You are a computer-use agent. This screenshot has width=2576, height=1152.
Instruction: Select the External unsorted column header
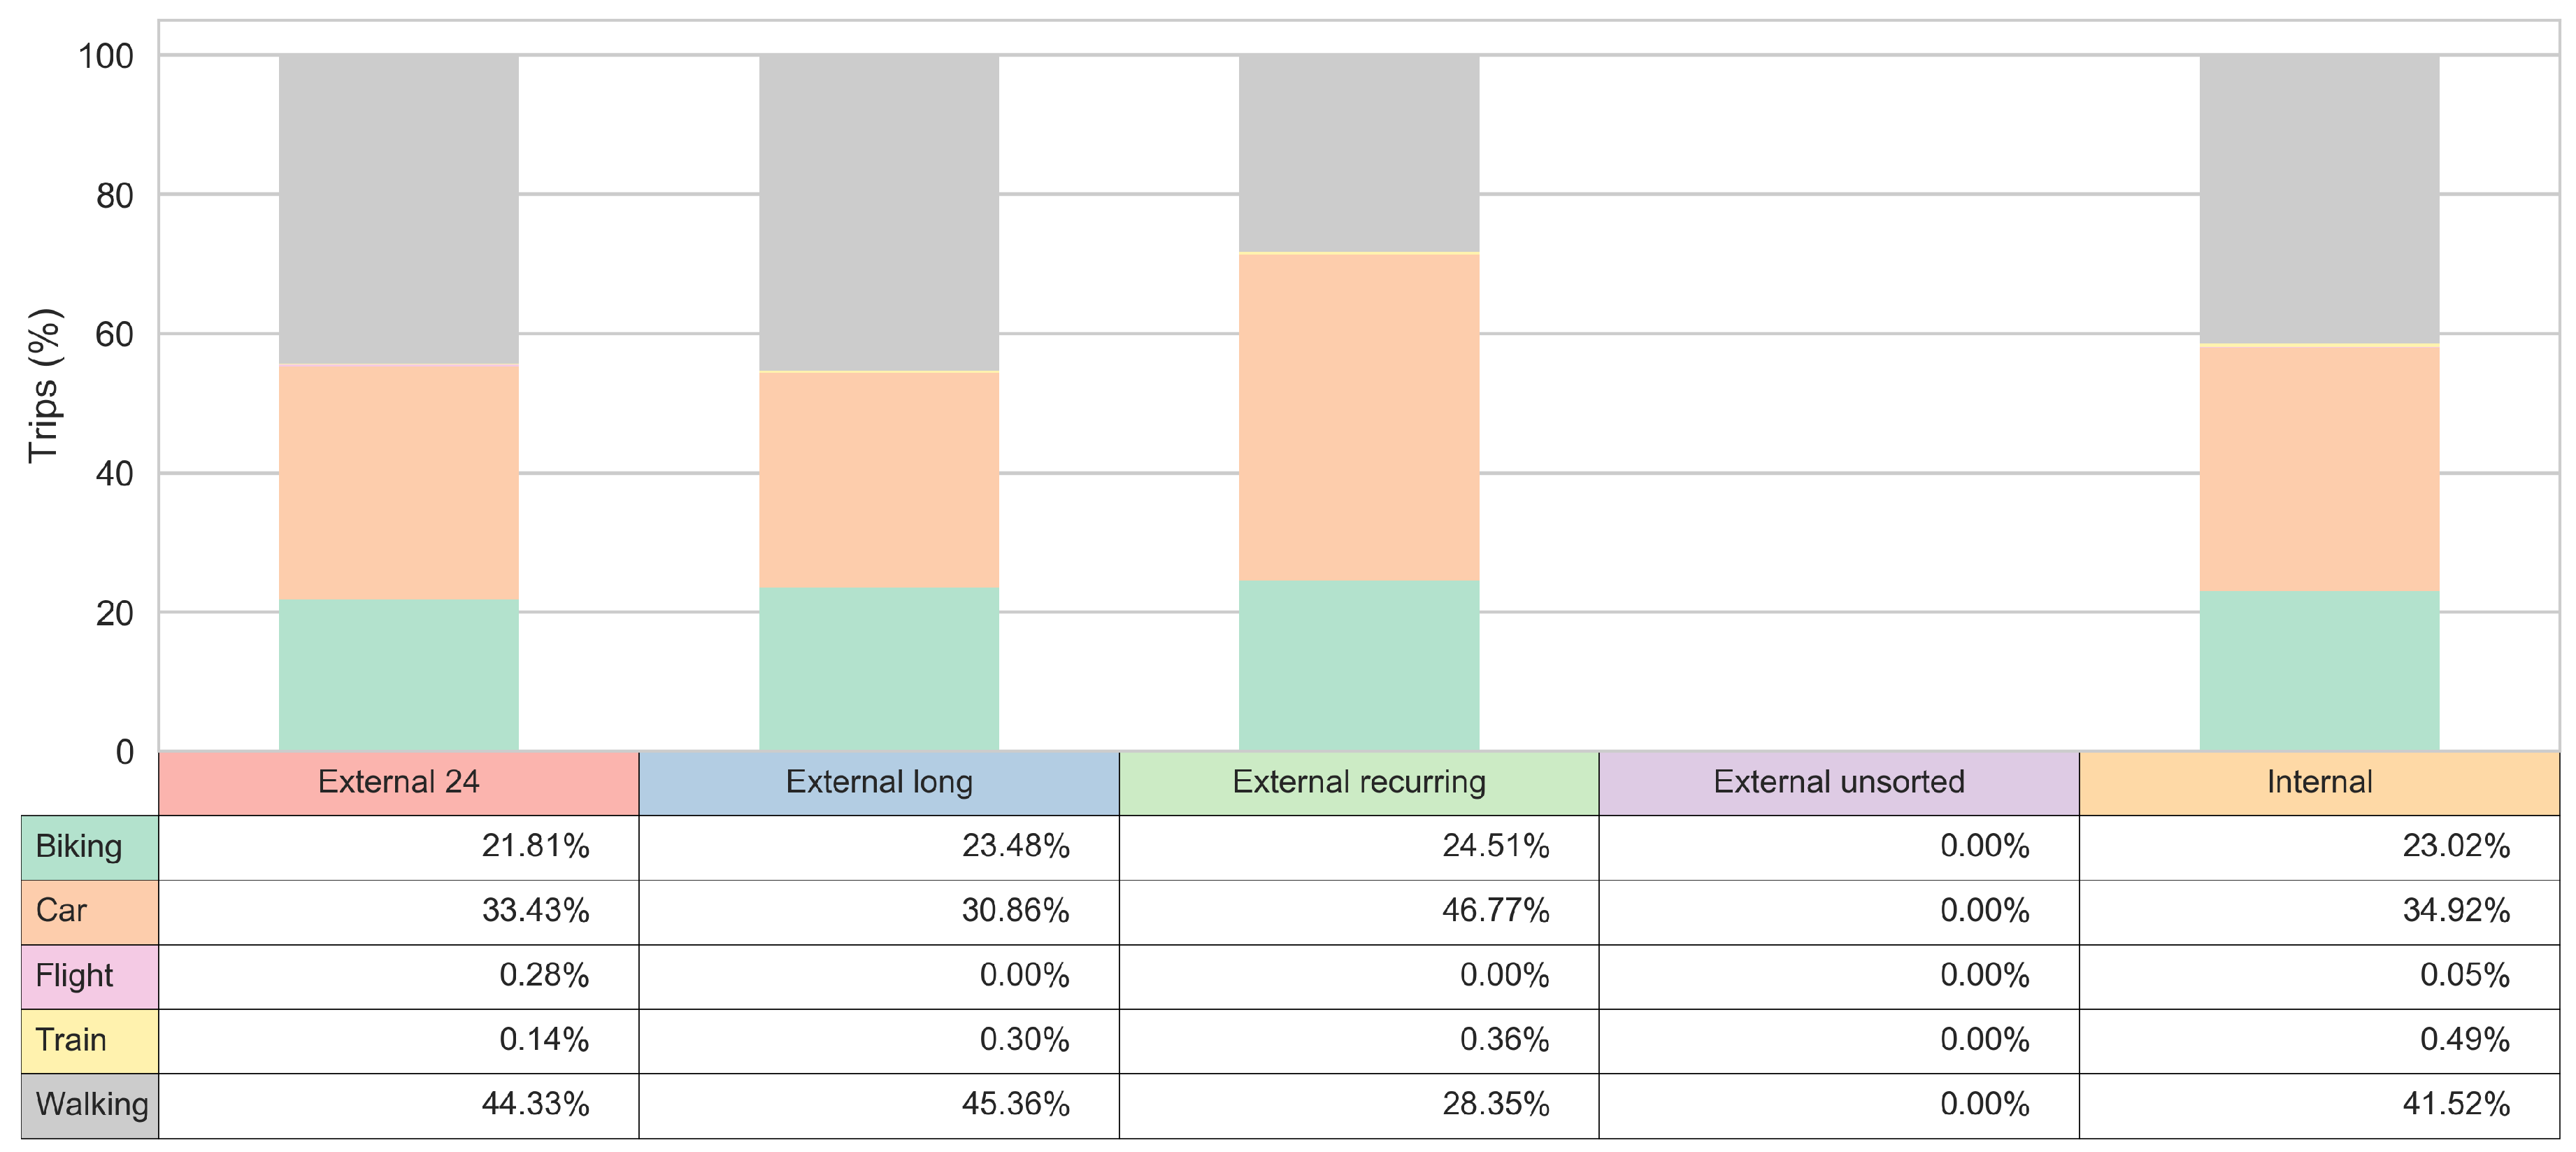click(1838, 782)
